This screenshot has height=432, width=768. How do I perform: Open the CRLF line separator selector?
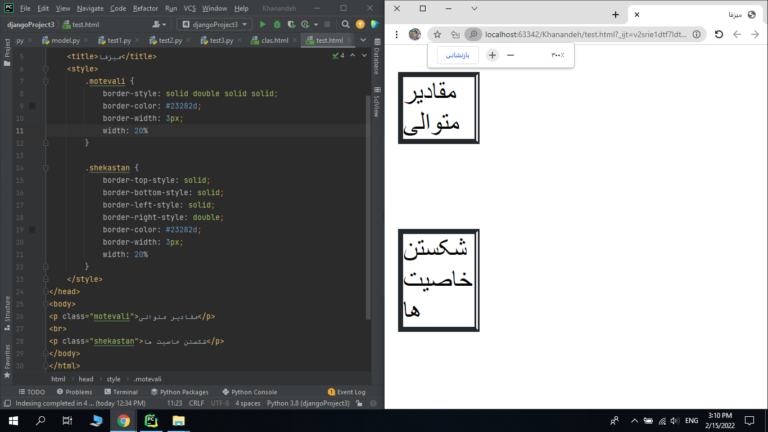point(195,404)
